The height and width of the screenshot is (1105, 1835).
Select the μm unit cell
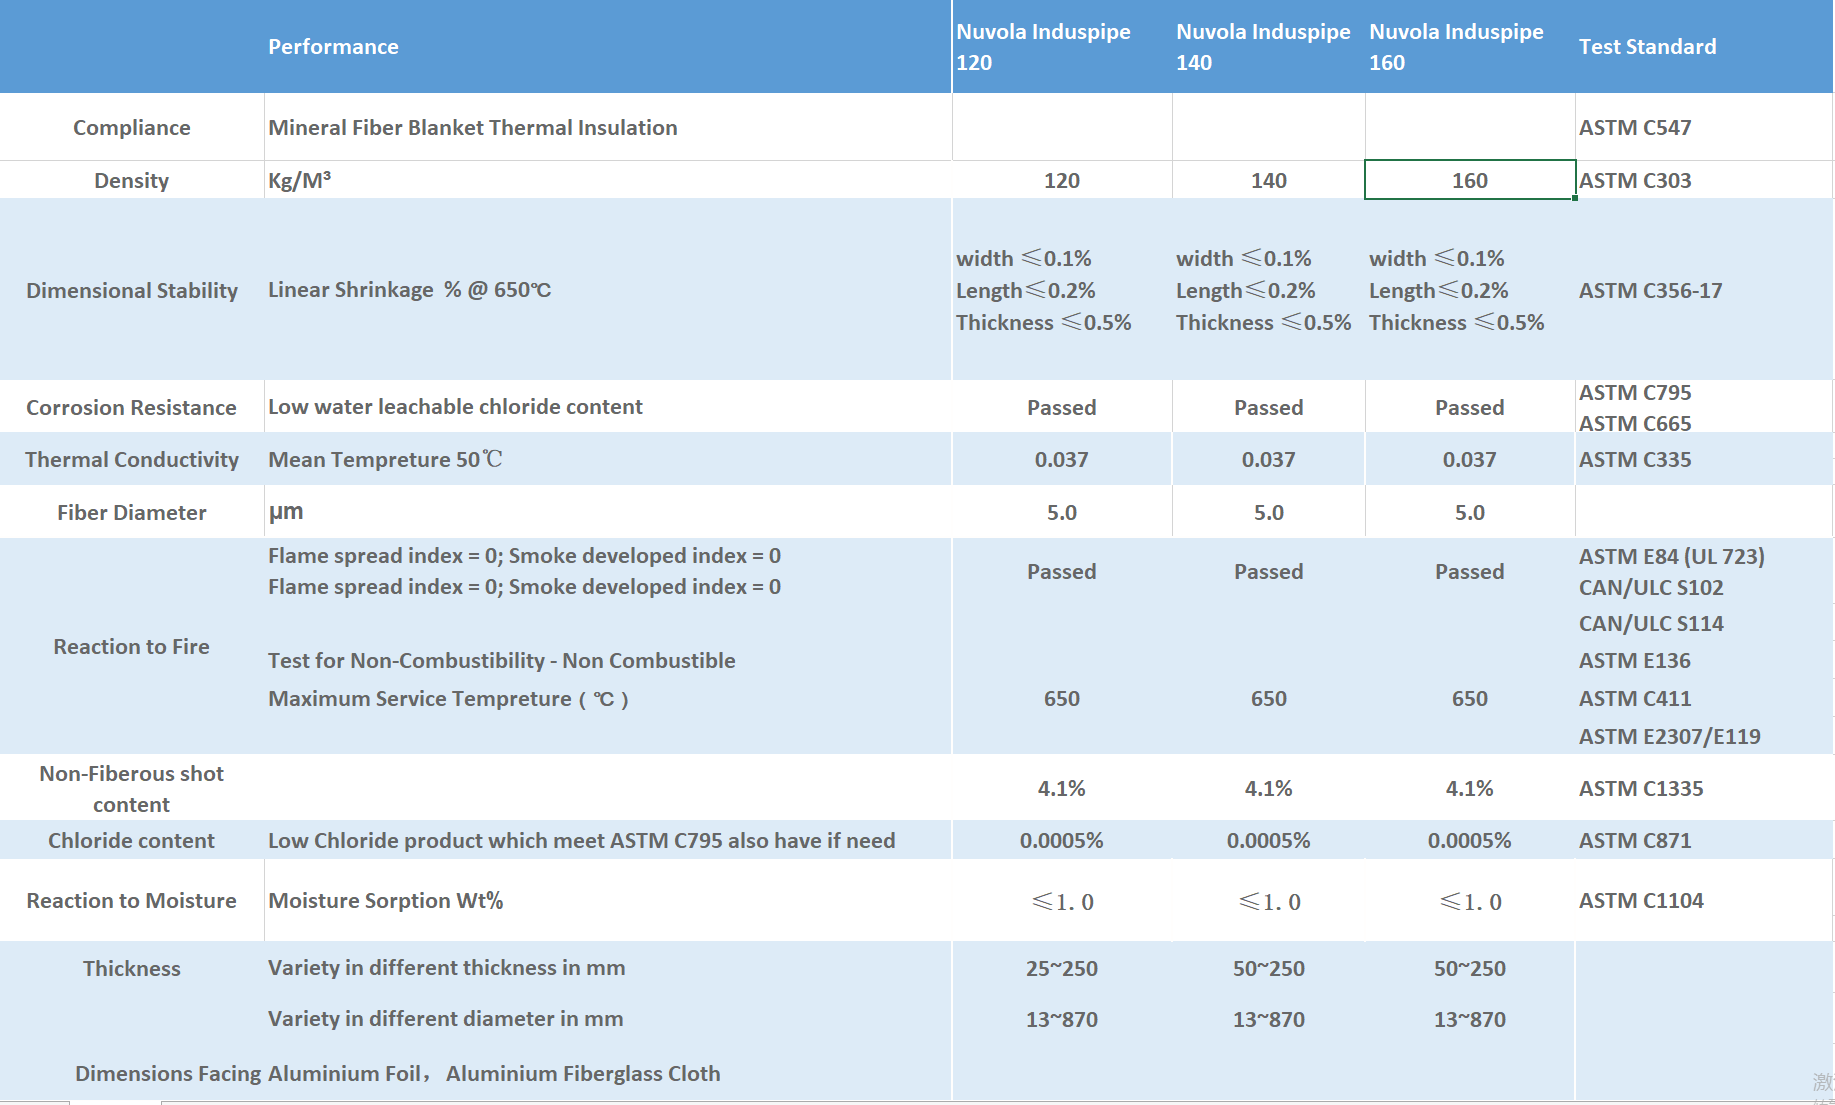click(x=286, y=511)
